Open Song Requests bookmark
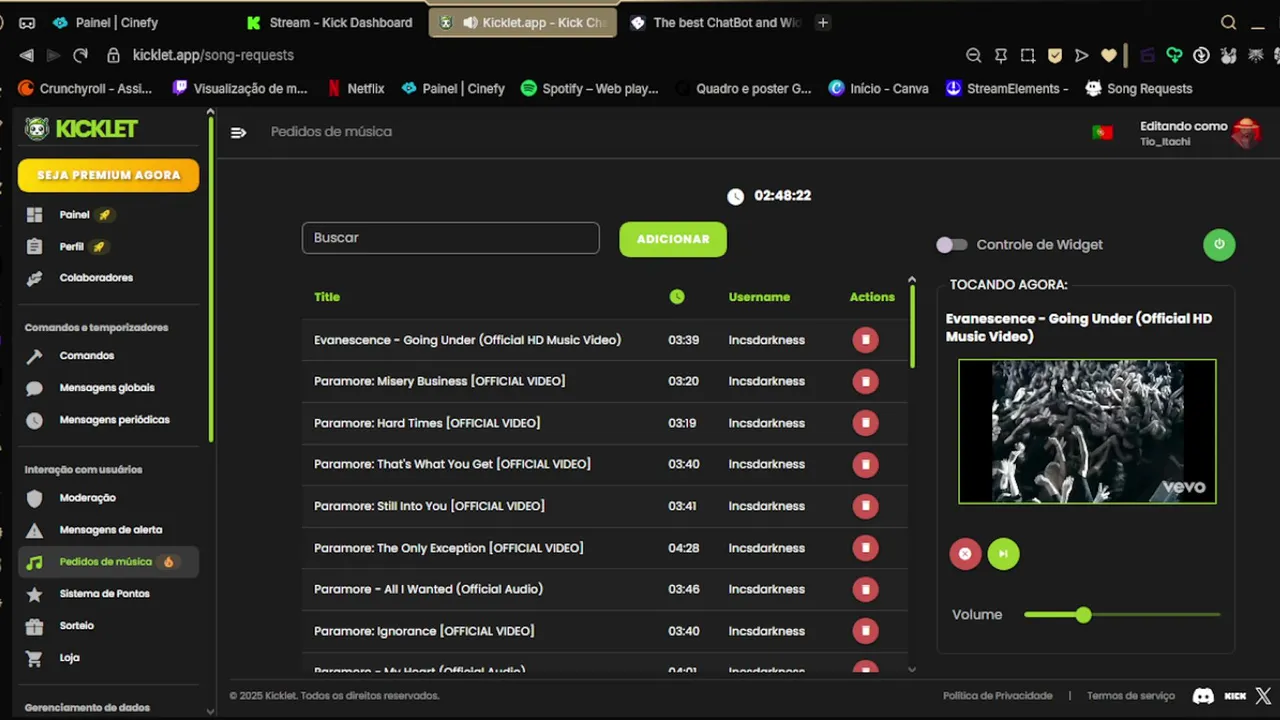 [x=1139, y=88]
